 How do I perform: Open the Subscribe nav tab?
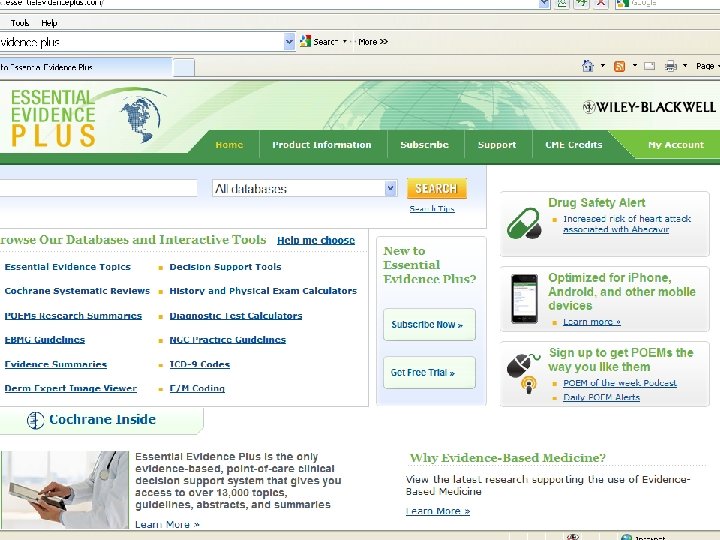[x=424, y=145]
